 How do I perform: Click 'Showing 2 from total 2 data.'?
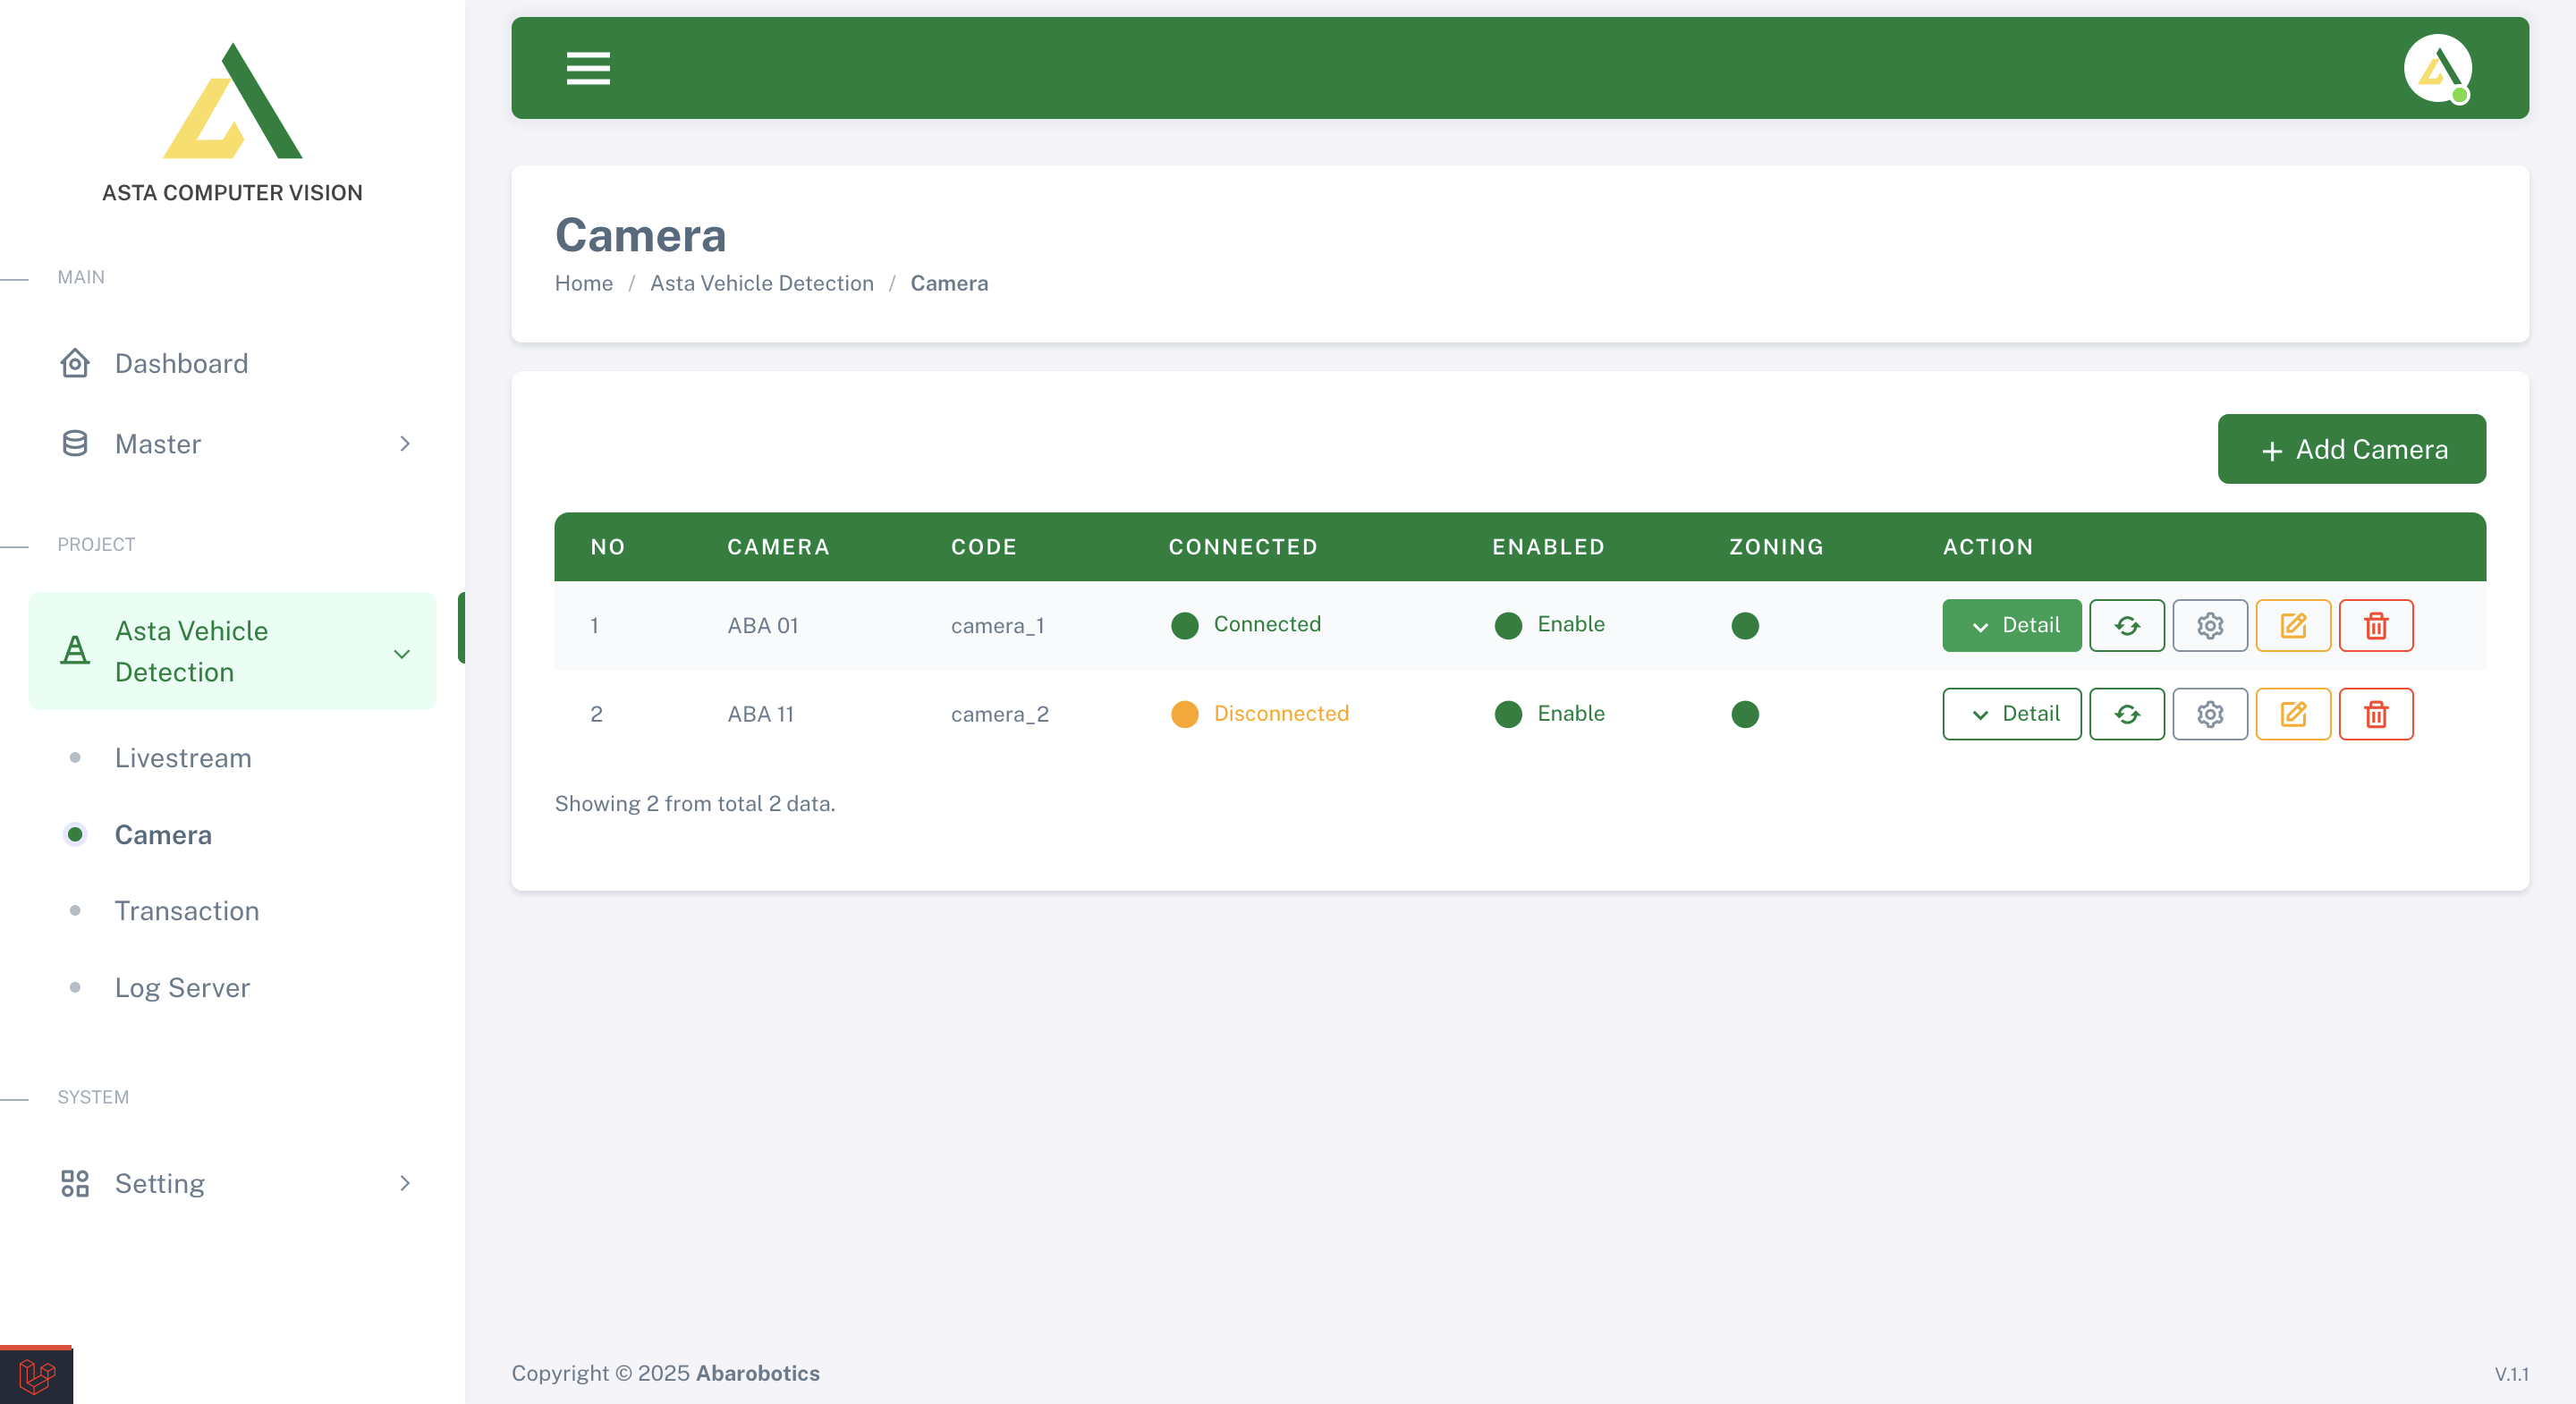(x=695, y=803)
